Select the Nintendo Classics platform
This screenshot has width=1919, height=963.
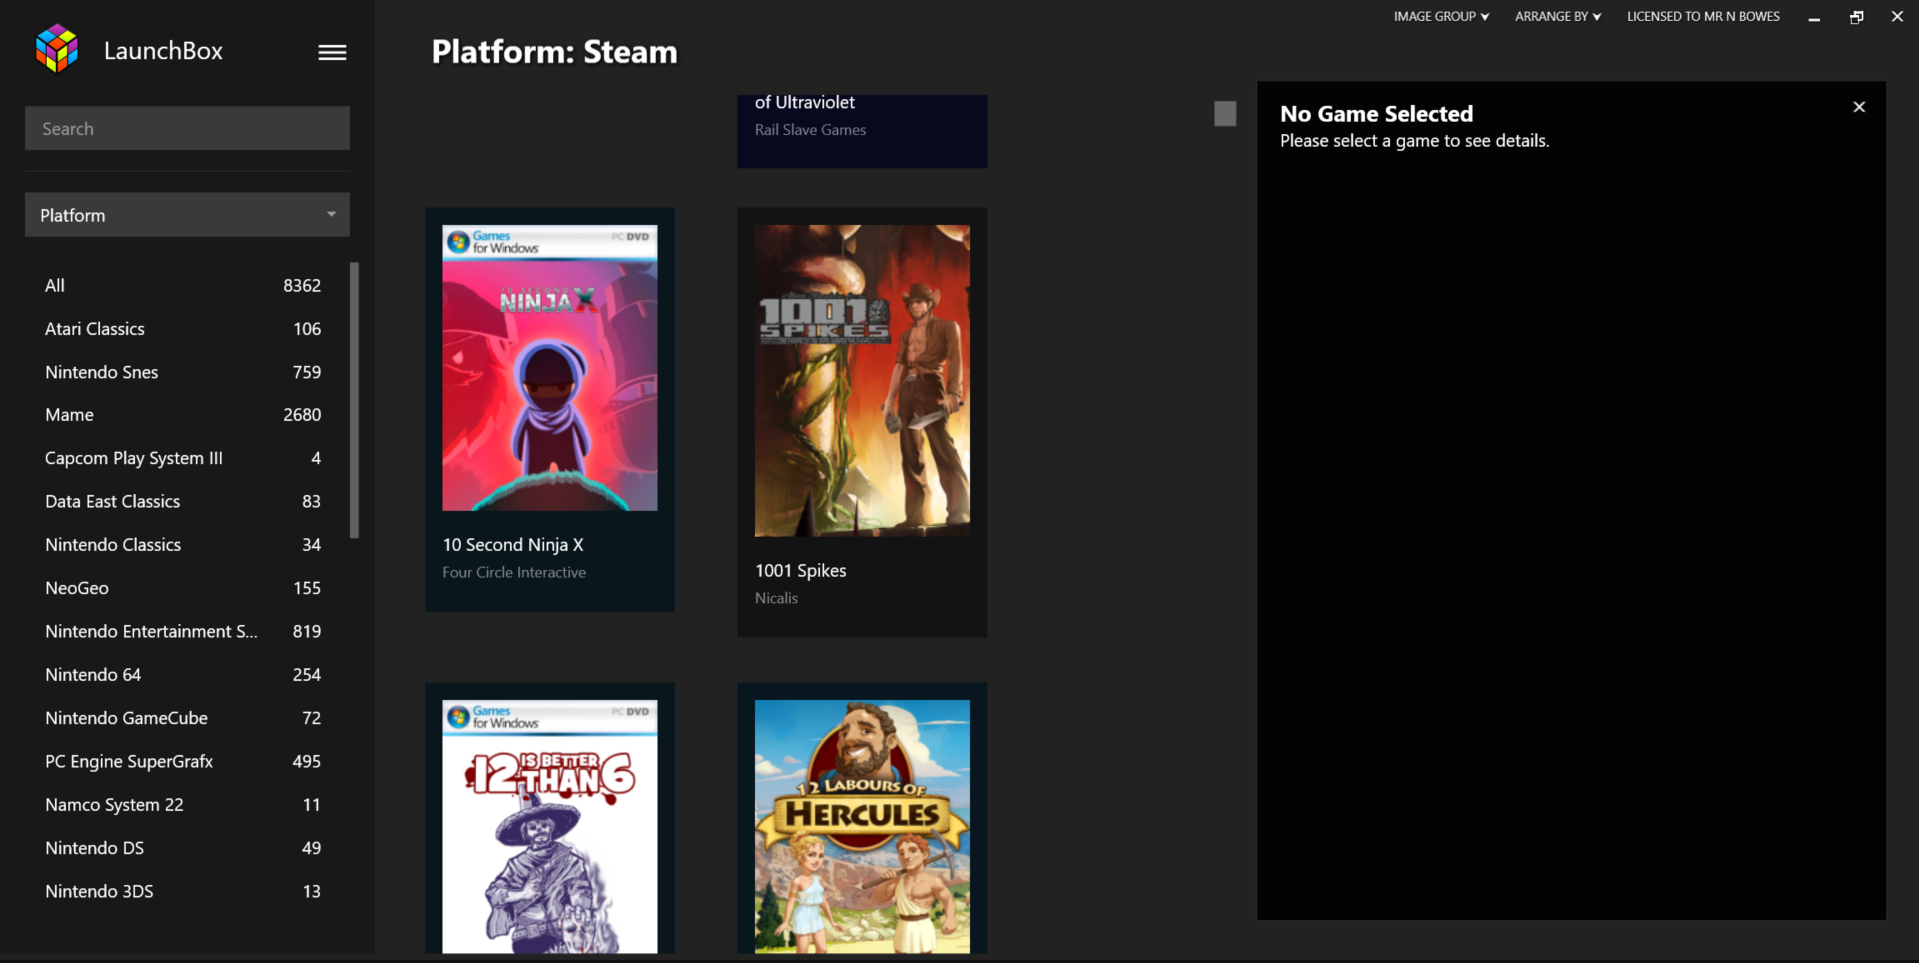[x=183, y=545]
